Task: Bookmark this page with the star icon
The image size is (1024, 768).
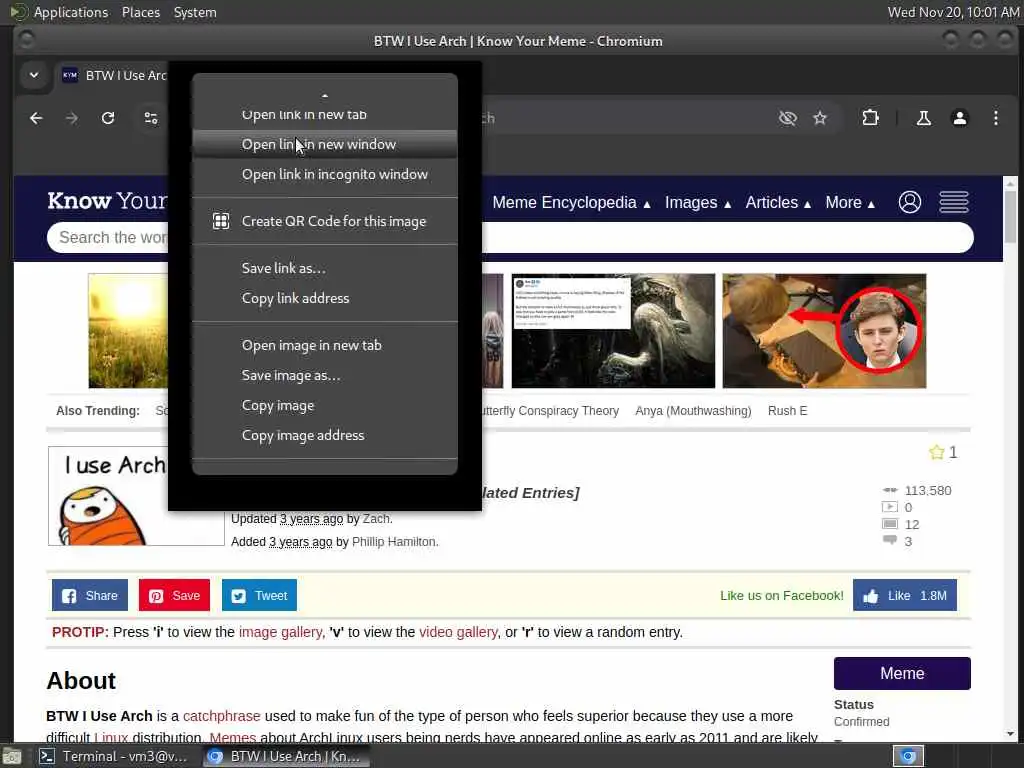Action: (820, 118)
